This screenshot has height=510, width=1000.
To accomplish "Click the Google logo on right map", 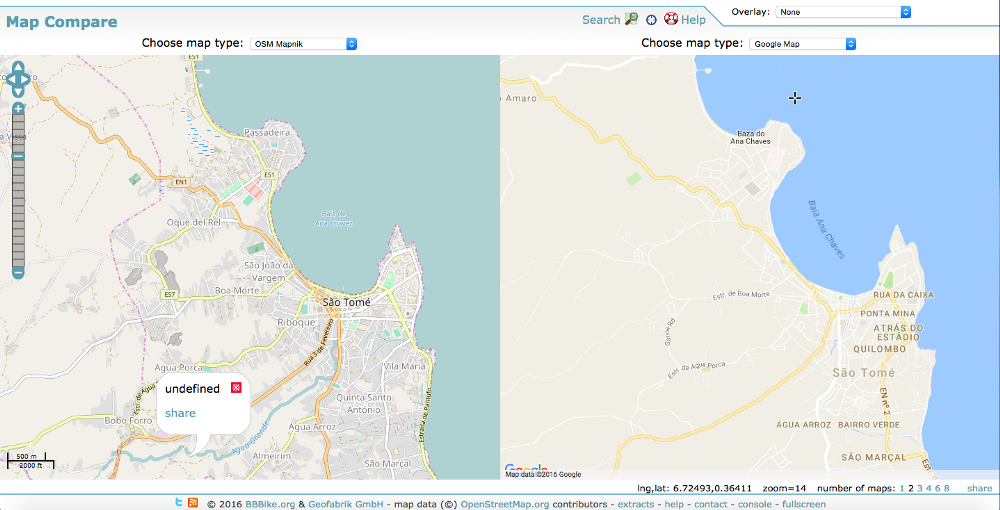I will (526, 469).
